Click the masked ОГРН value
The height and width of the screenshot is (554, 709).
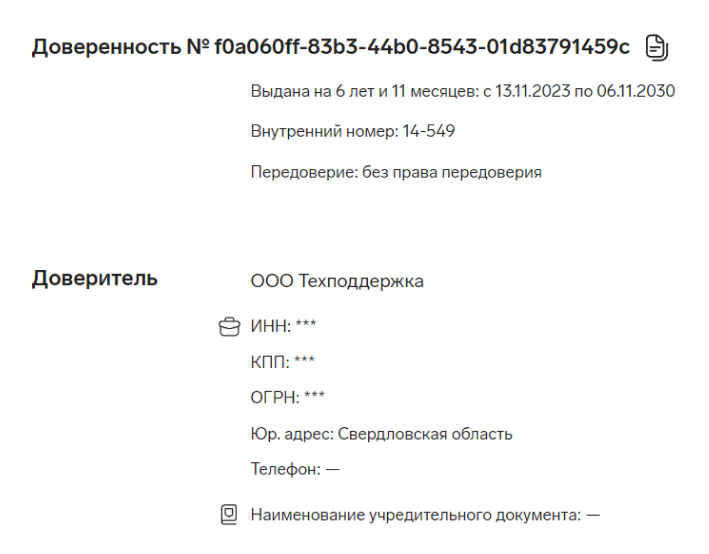(x=314, y=396)
